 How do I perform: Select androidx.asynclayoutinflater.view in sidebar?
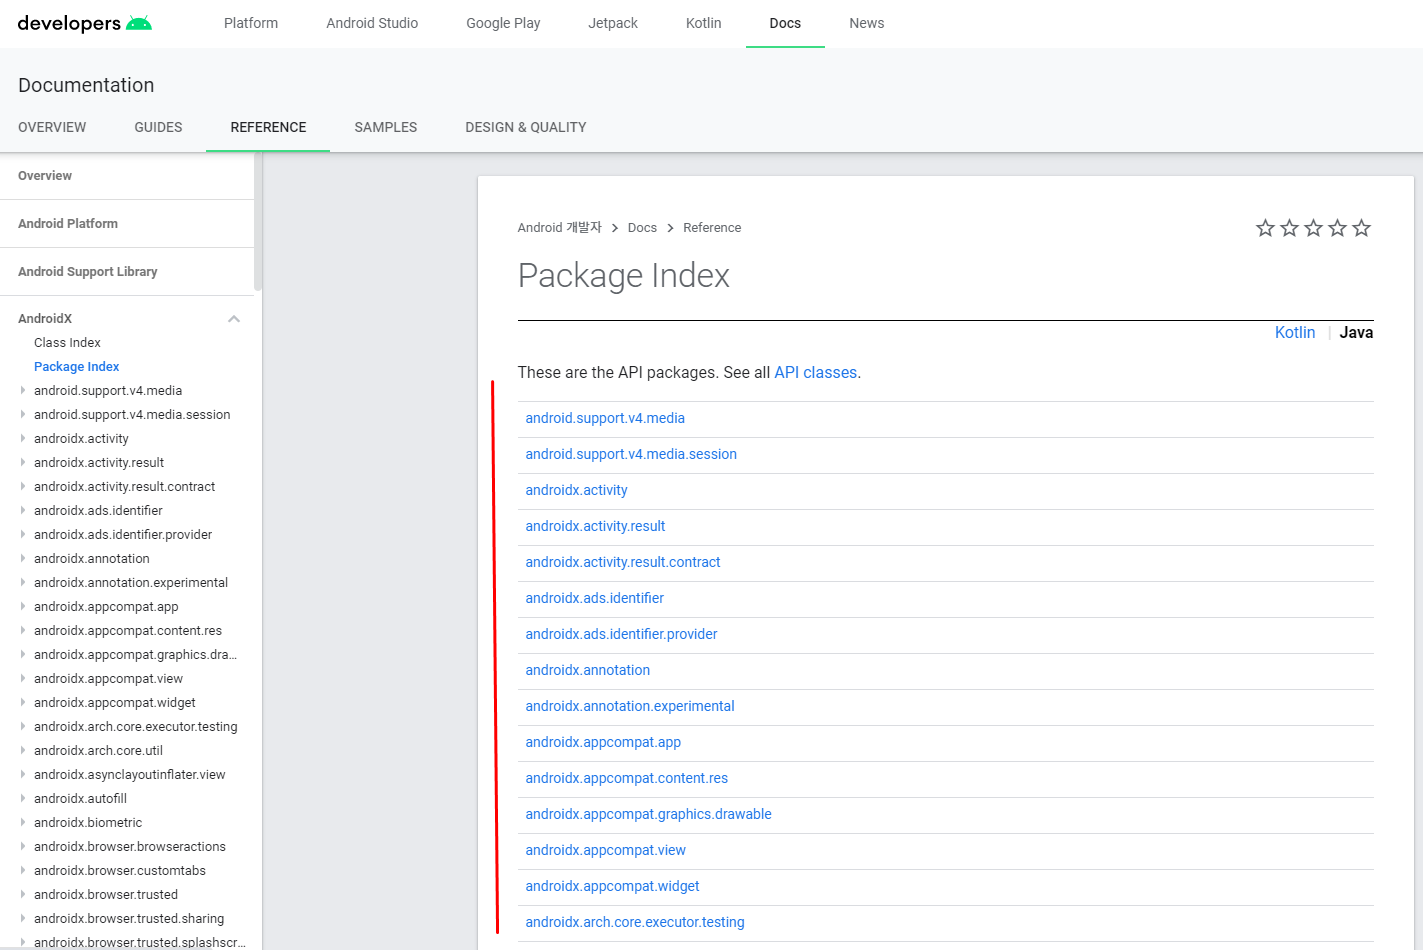point(130,774)
